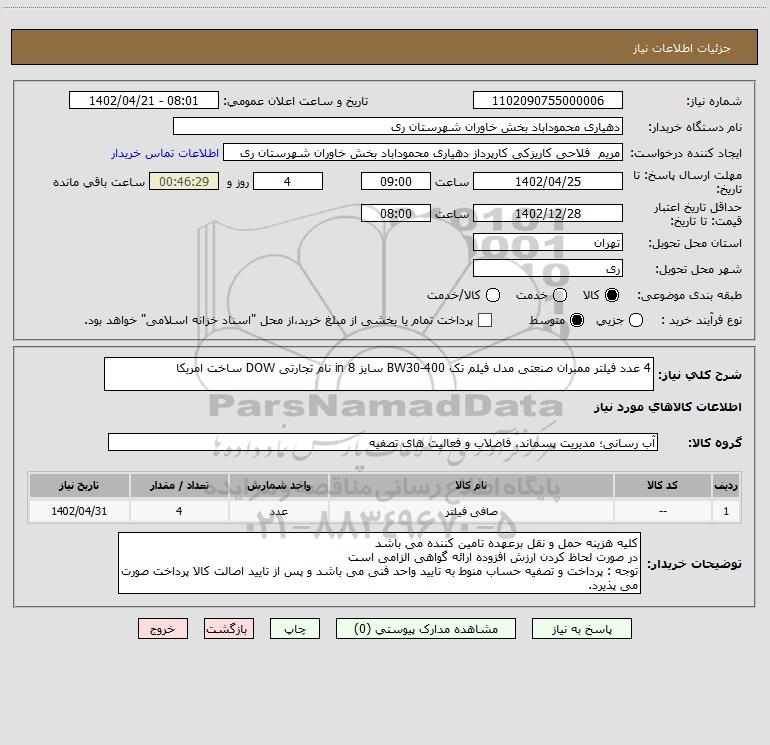
Task: Click the شرح کلی نیاز label
Action: (x=700, y=375)
